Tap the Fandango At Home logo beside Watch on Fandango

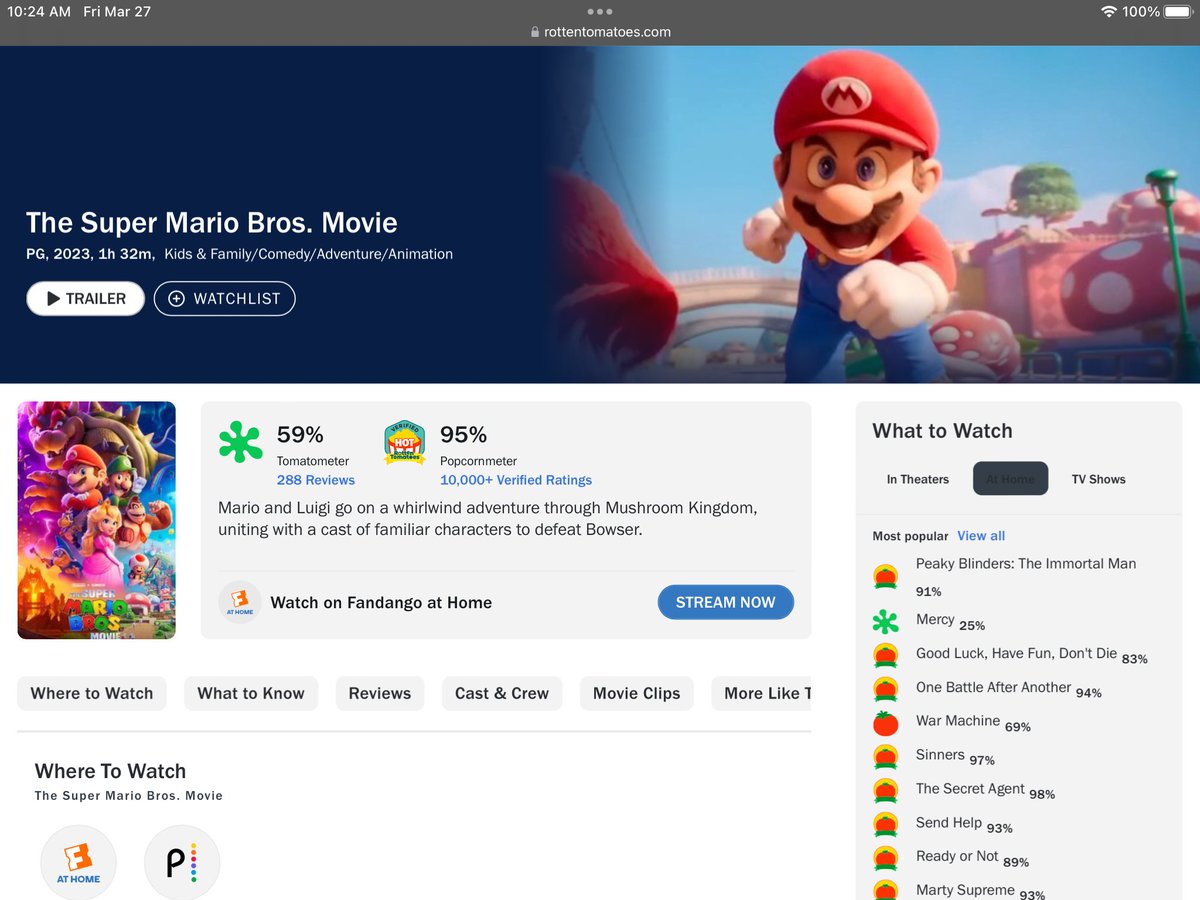240,602
